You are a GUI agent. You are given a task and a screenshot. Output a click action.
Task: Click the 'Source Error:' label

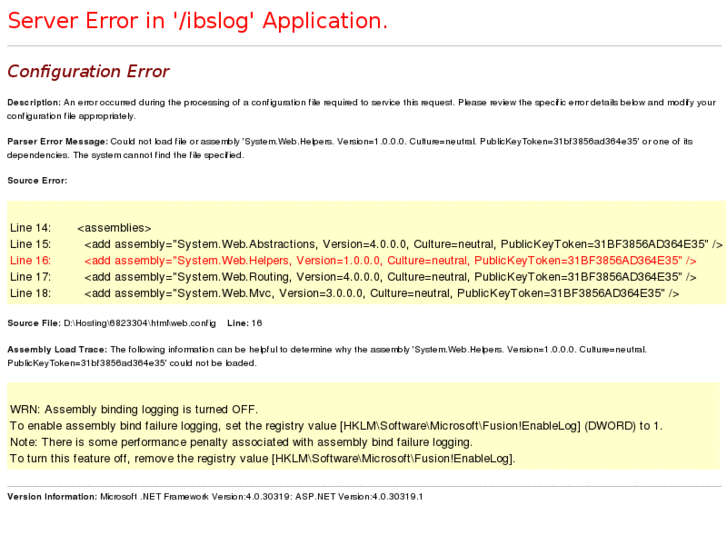[37, 180]
